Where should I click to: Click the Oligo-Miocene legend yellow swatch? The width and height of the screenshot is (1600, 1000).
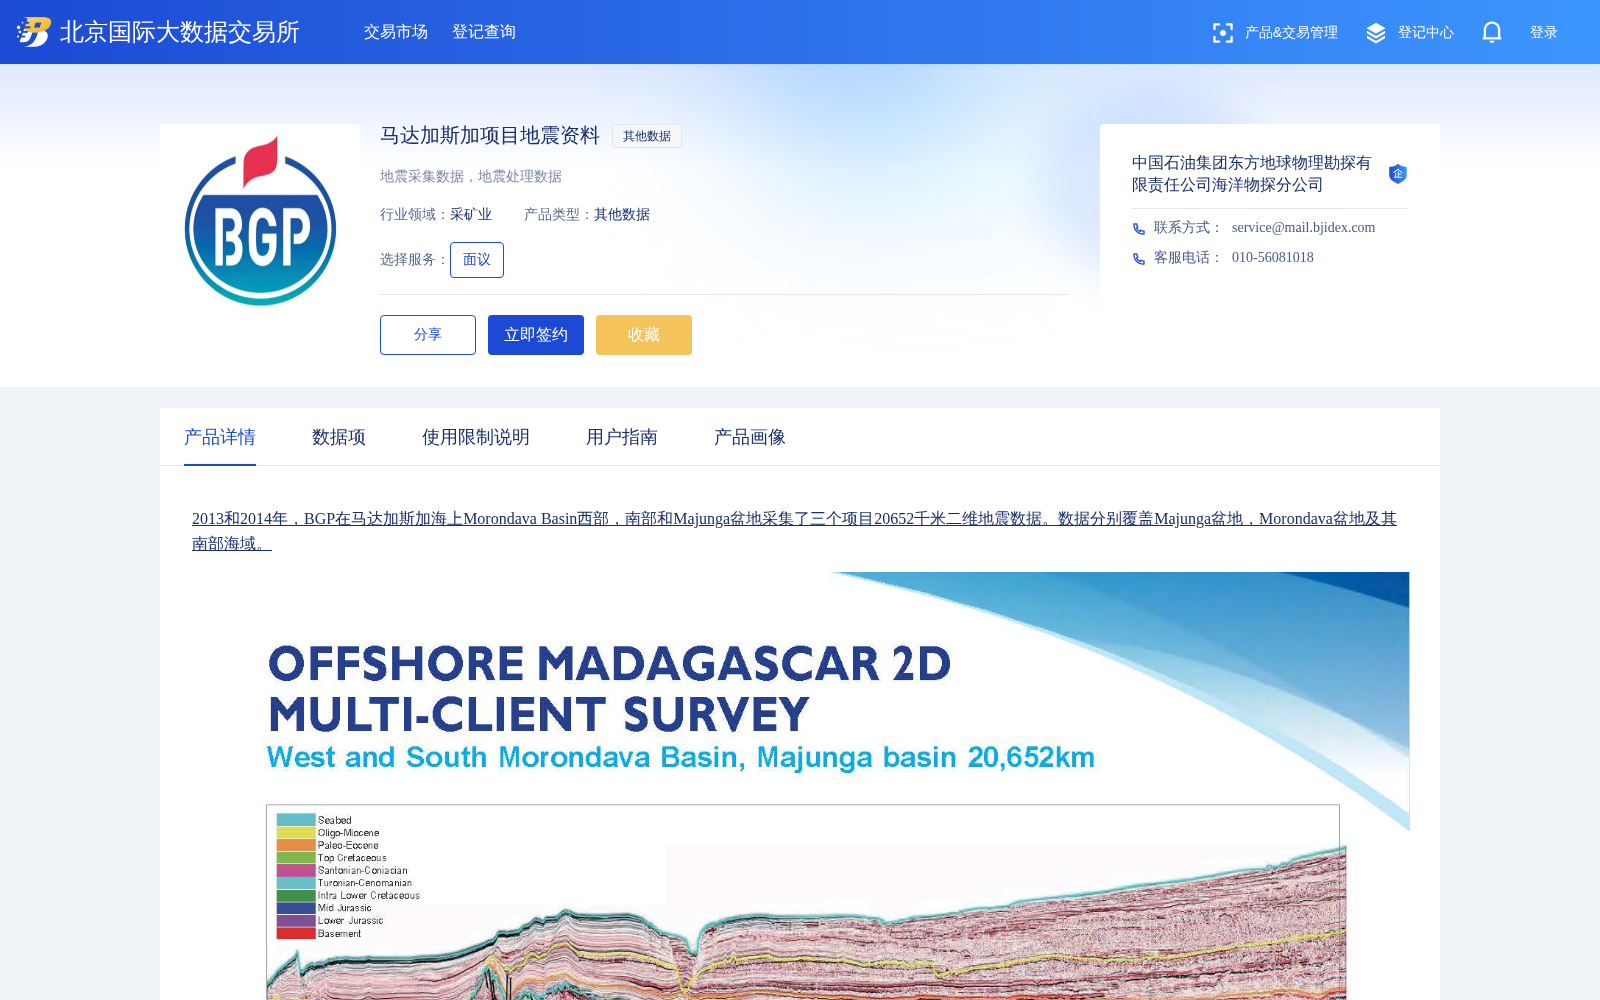click(296, 833)
